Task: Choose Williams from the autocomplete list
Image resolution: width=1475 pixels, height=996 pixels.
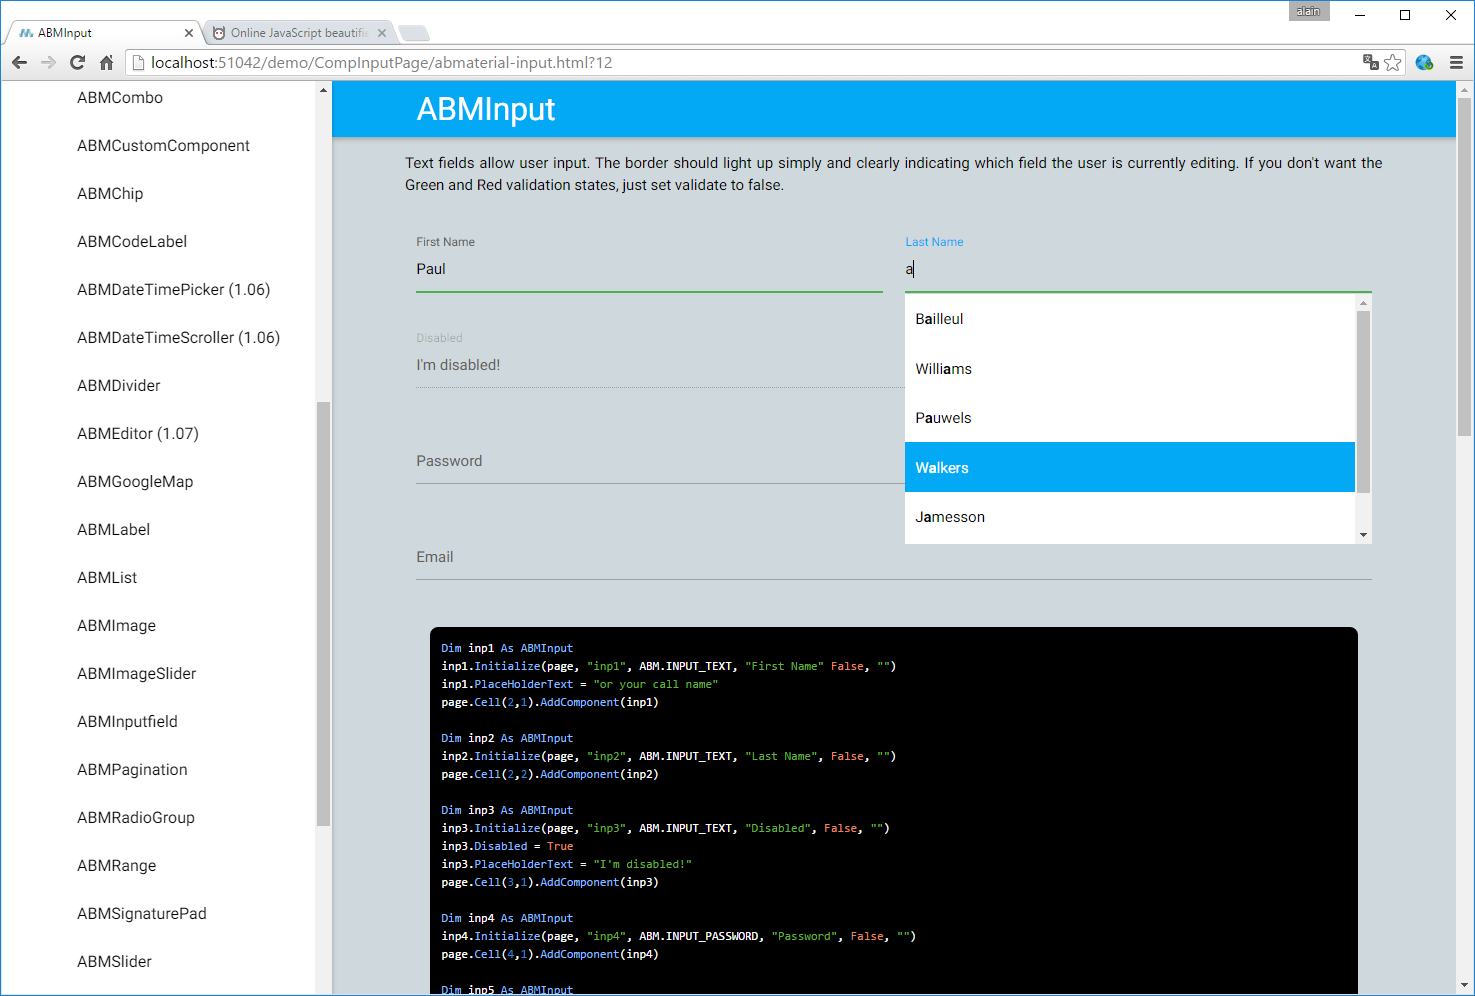Action: [1130, 369]
